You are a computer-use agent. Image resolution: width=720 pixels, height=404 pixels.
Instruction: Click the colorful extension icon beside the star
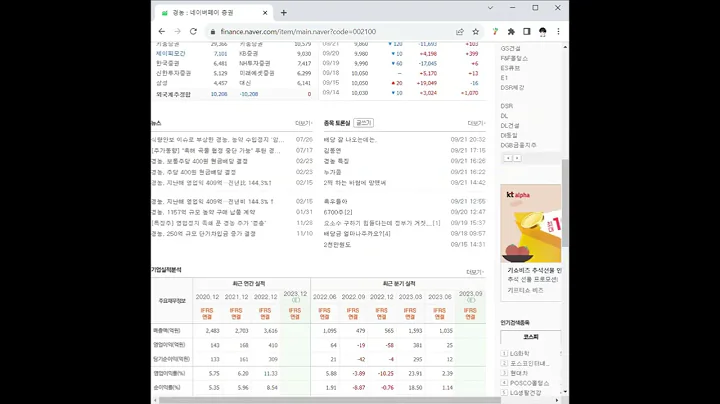click(x=495, y=32)
